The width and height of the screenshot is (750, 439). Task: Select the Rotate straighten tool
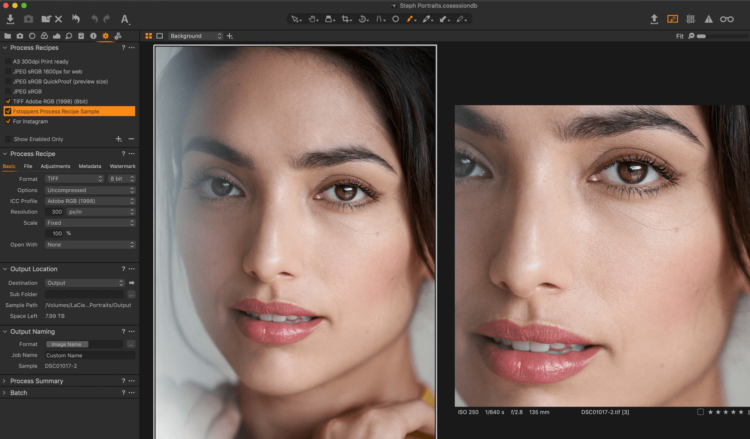[363, 19]
